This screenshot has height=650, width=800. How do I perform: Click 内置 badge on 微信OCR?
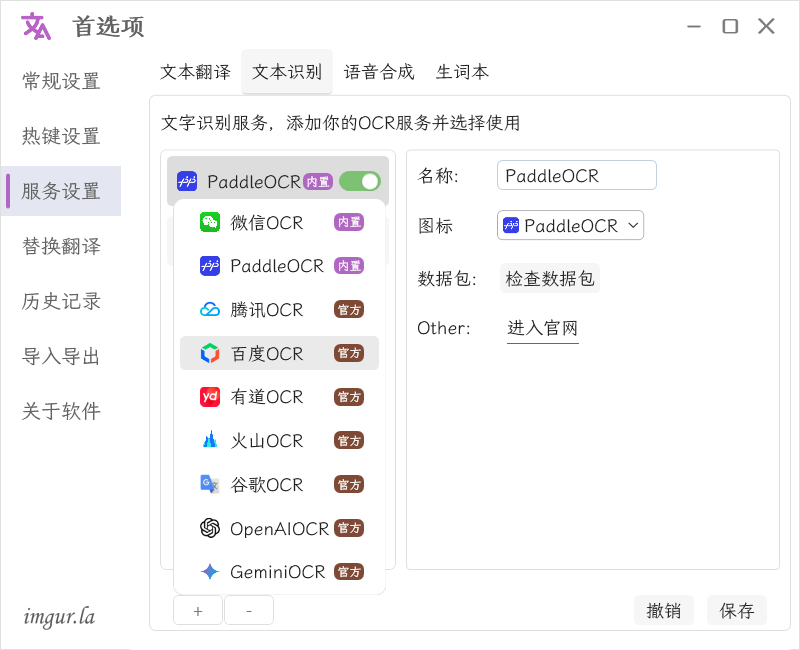point(349,222)
